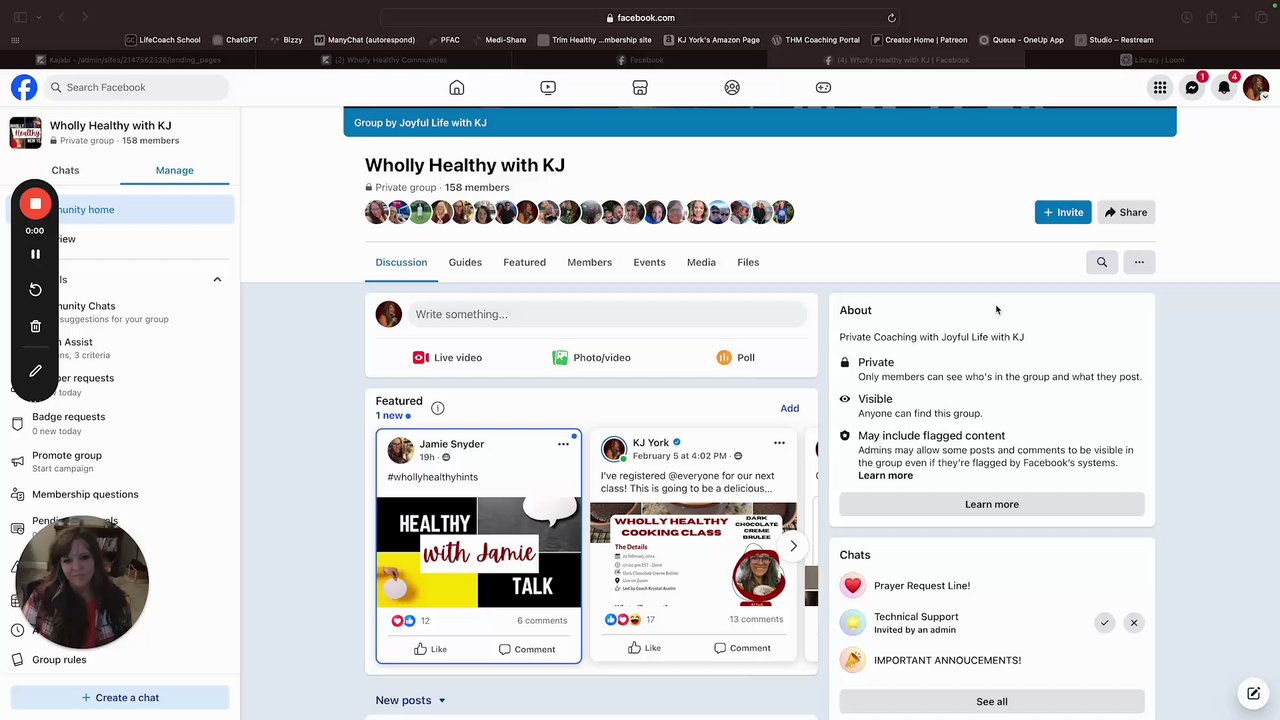Open KJ York post options menu

coord(779,443)
